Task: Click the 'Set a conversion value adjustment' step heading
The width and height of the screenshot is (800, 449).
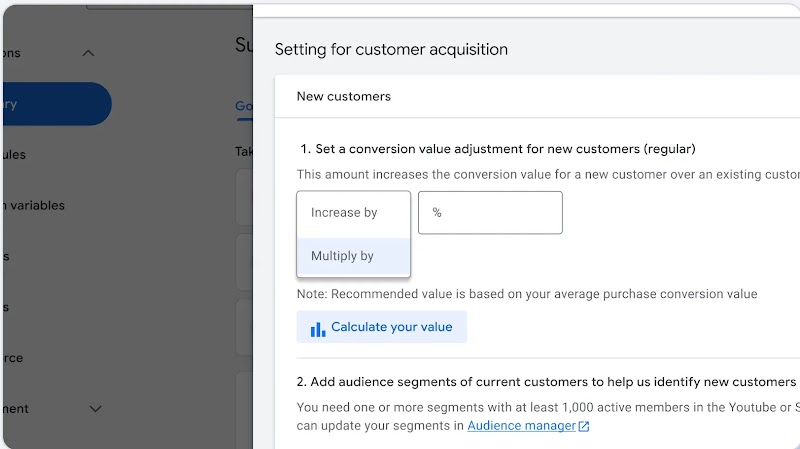Action: 498,149
